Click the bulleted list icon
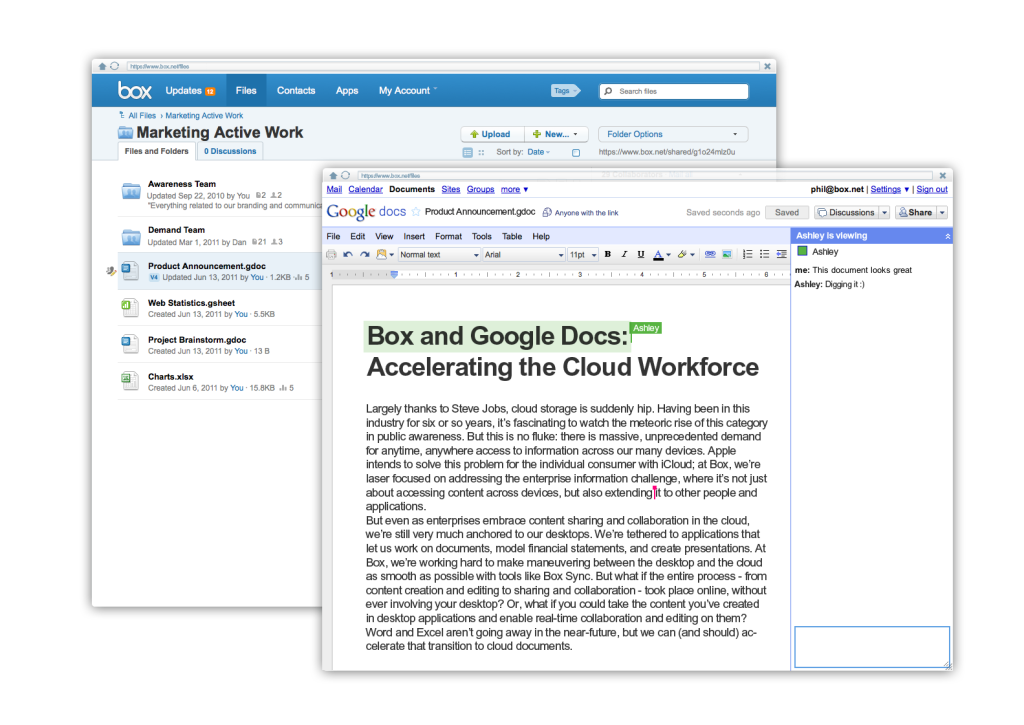Screen dimensions: 1024x725 coord(765,254)
